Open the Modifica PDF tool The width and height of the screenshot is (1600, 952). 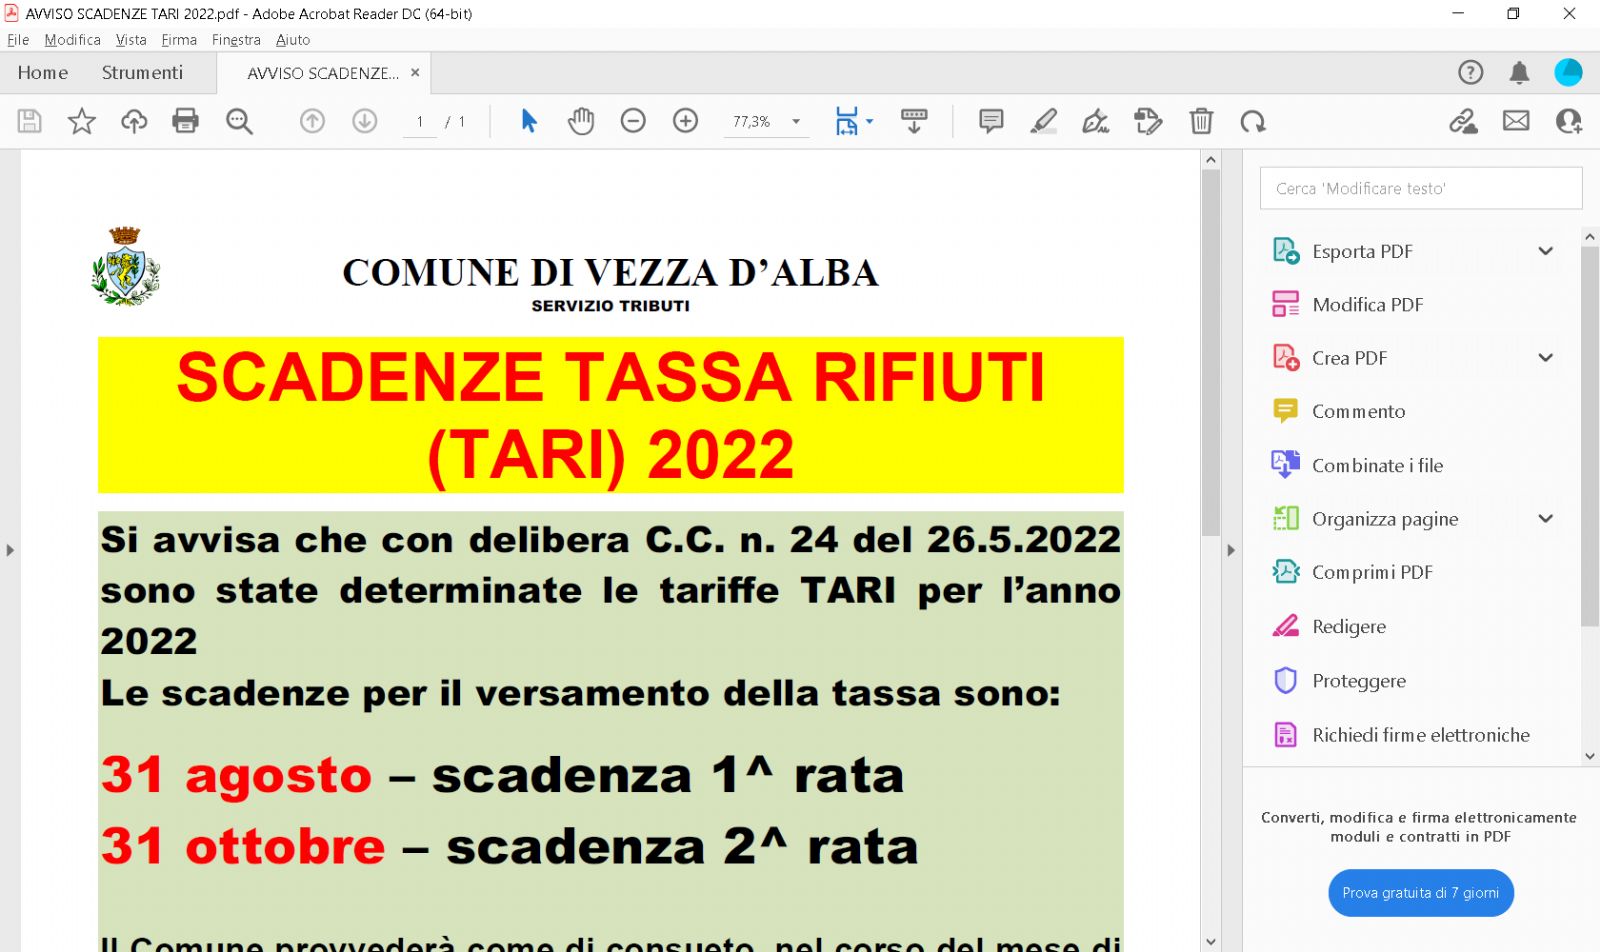click(1367, 305)
